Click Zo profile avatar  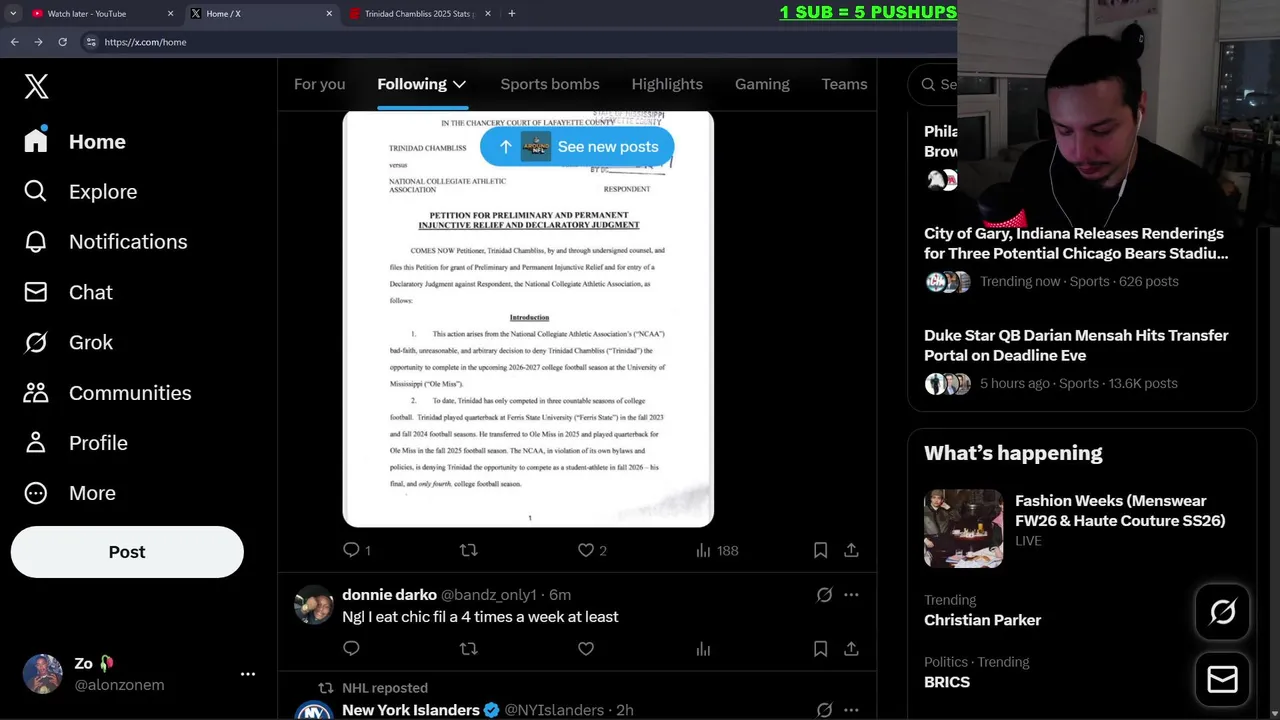pos(43,674)
